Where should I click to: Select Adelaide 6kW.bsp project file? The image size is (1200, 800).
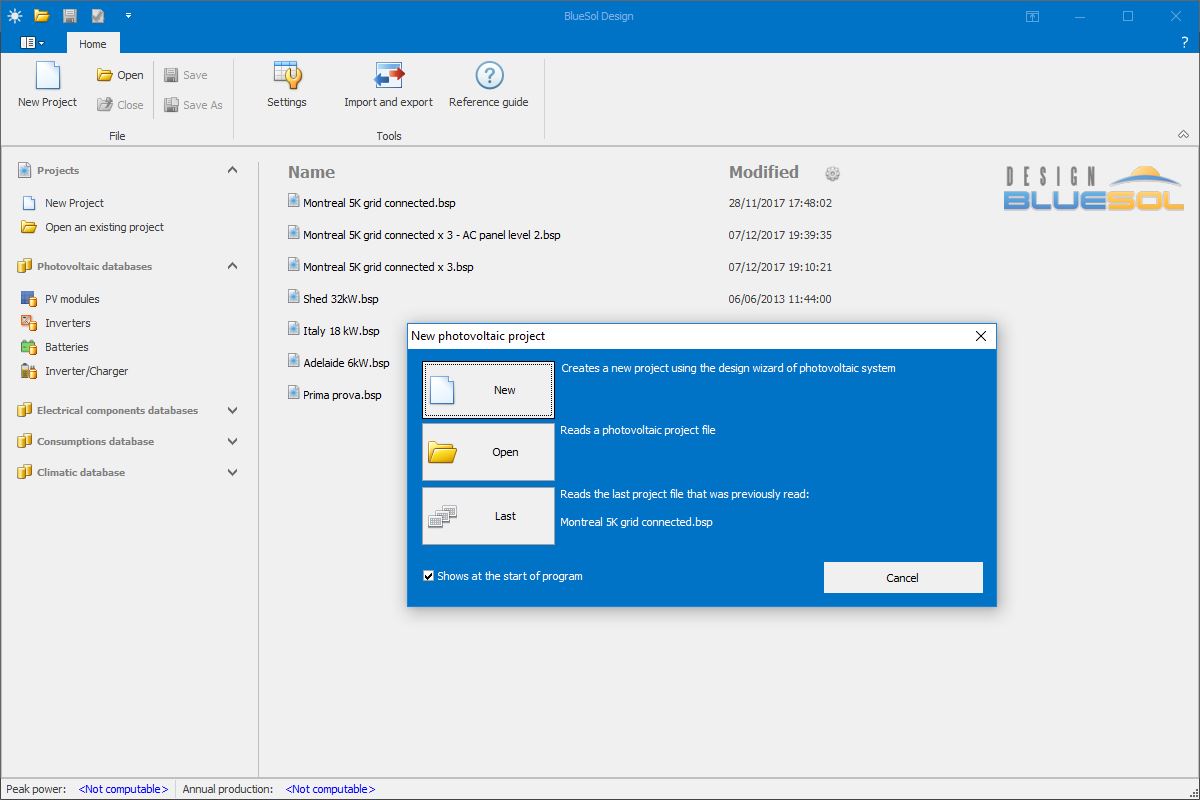[x=345, y=363]
